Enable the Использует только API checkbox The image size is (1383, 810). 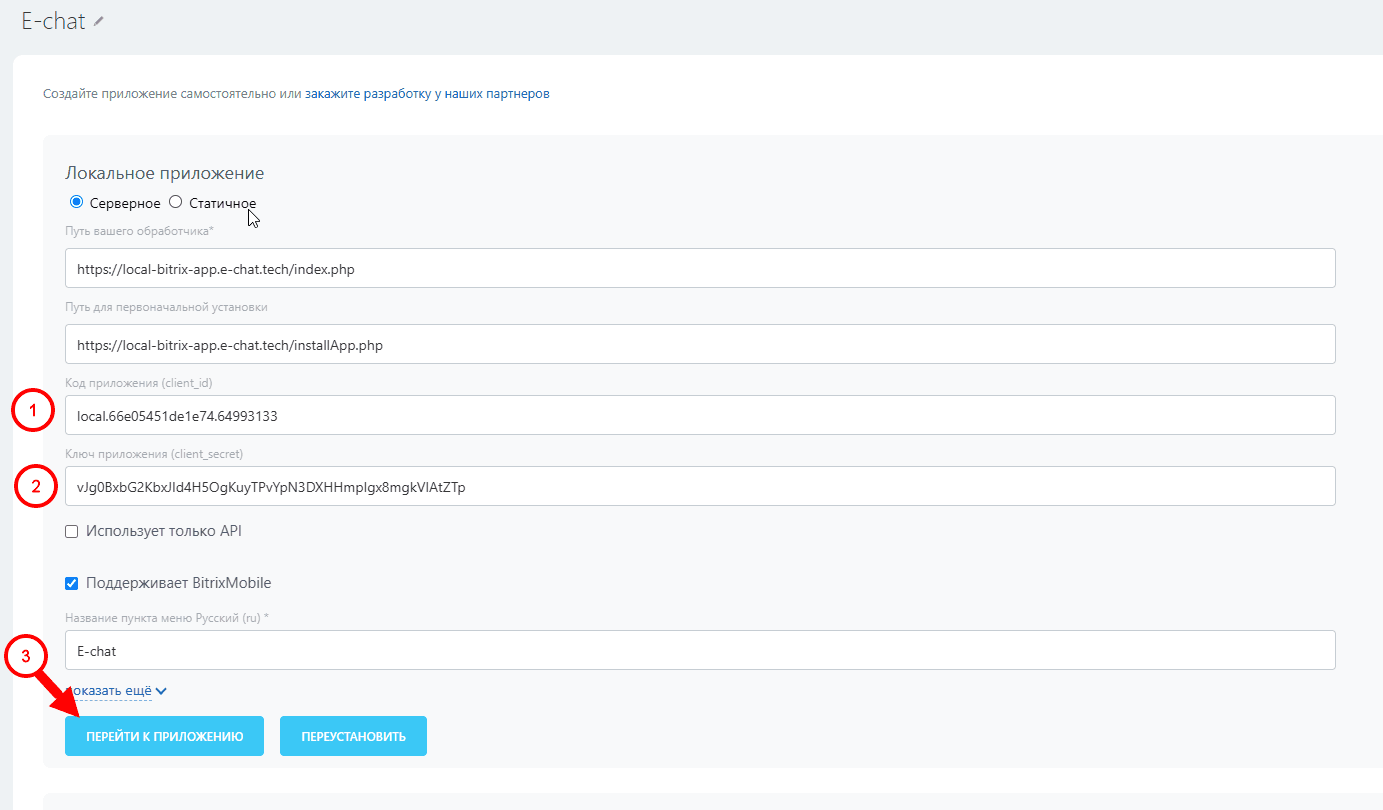[72, 532]
